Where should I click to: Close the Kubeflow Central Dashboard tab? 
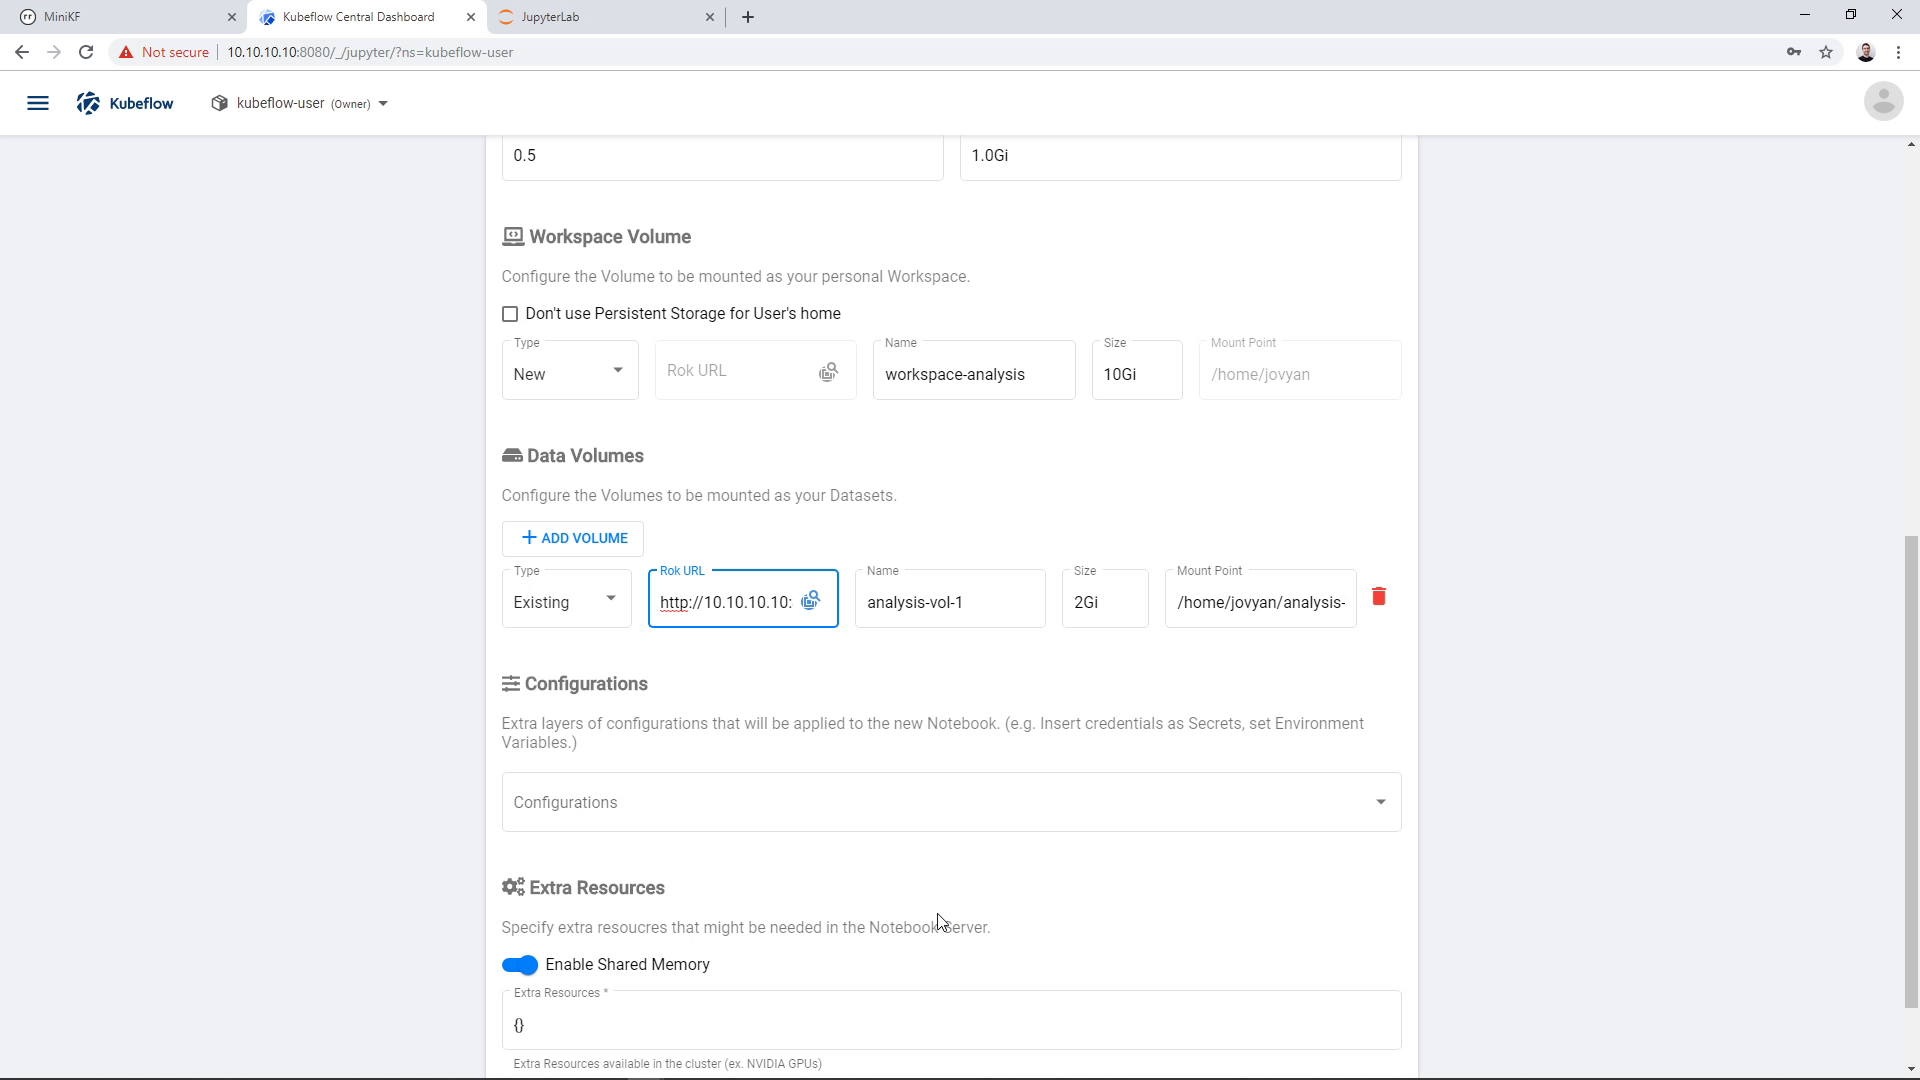click(x=471, y=17)
